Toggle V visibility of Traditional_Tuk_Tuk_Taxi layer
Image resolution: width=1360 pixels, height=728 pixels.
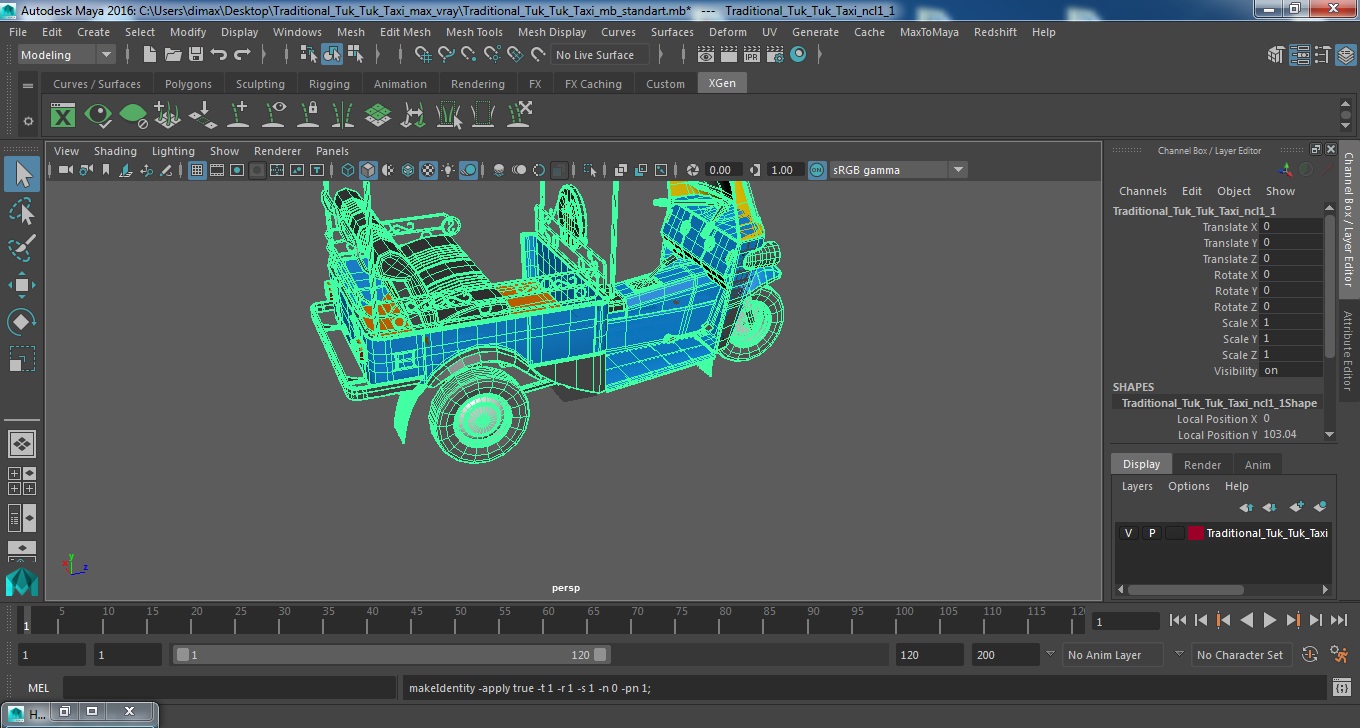[1128, 533]
